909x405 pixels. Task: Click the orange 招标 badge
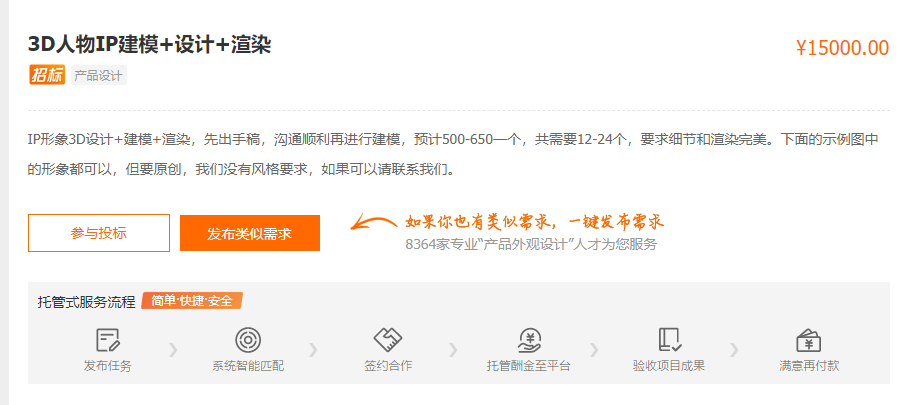(47, 75)
